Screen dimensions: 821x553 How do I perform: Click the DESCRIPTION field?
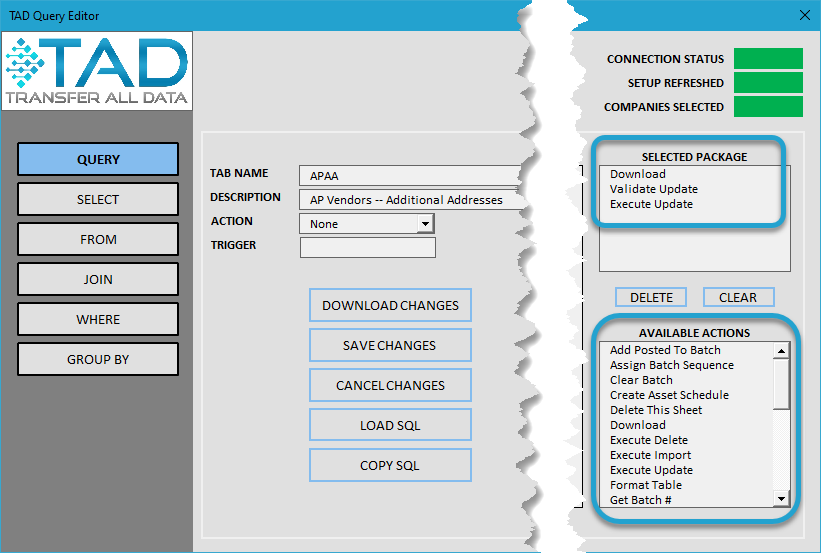coord(412,200)
